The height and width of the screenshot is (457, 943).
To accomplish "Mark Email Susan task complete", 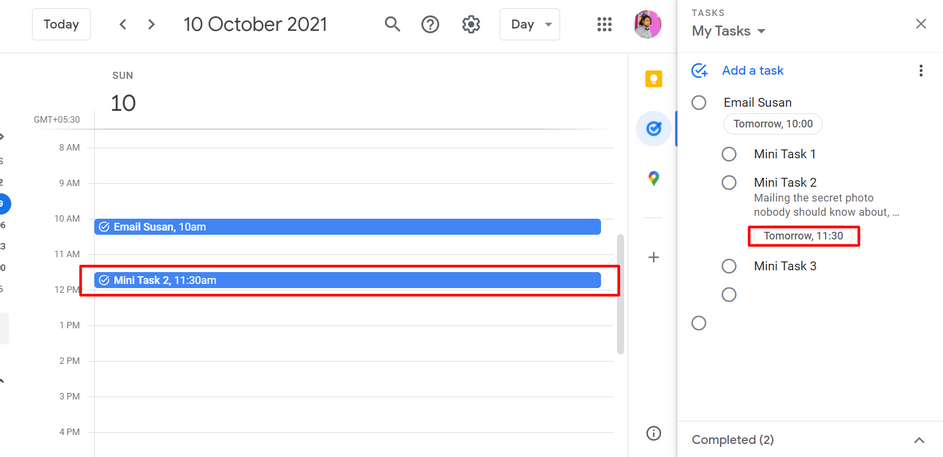I will pos(698,103).
